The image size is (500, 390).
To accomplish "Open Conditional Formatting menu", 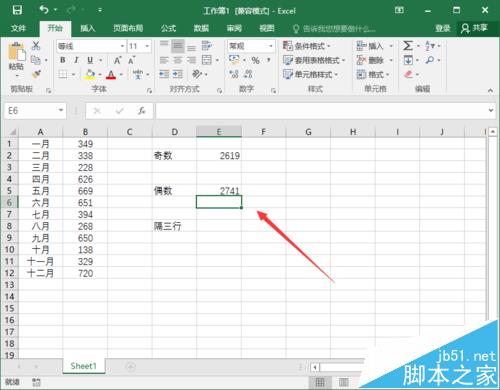I will (306, 46).
